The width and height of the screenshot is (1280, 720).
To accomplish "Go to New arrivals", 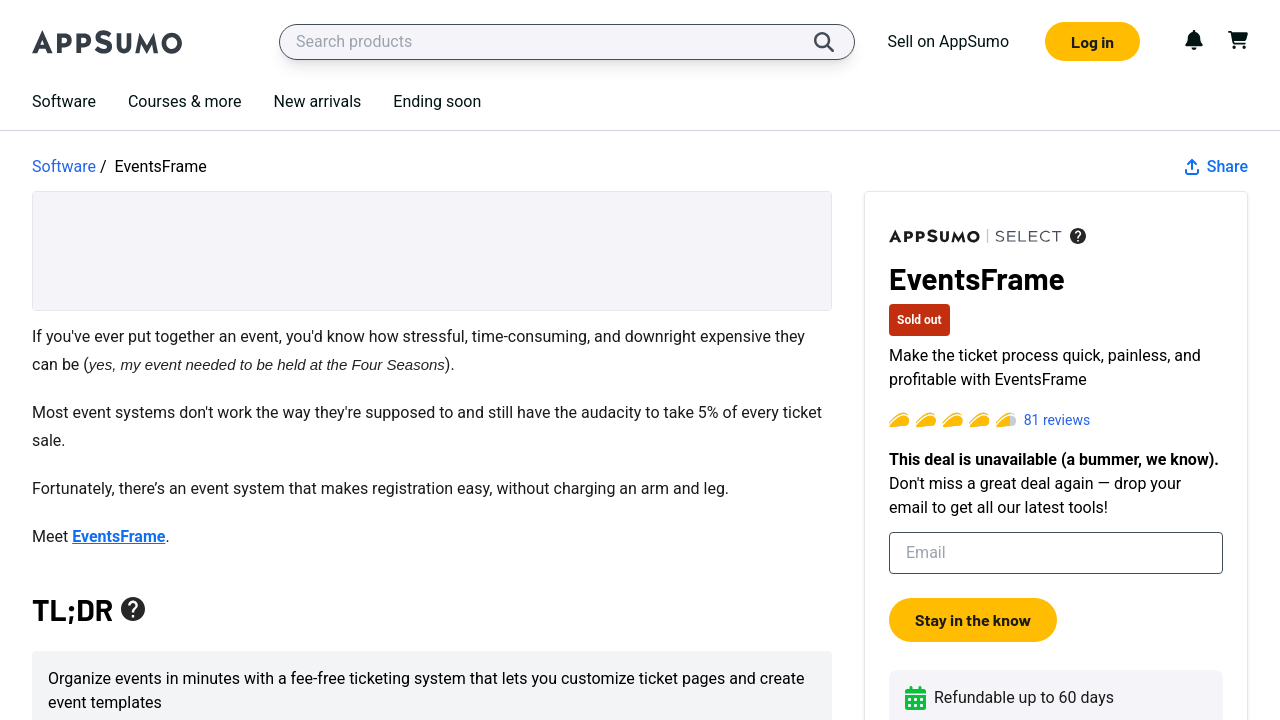I will click(x=317, y=101).
